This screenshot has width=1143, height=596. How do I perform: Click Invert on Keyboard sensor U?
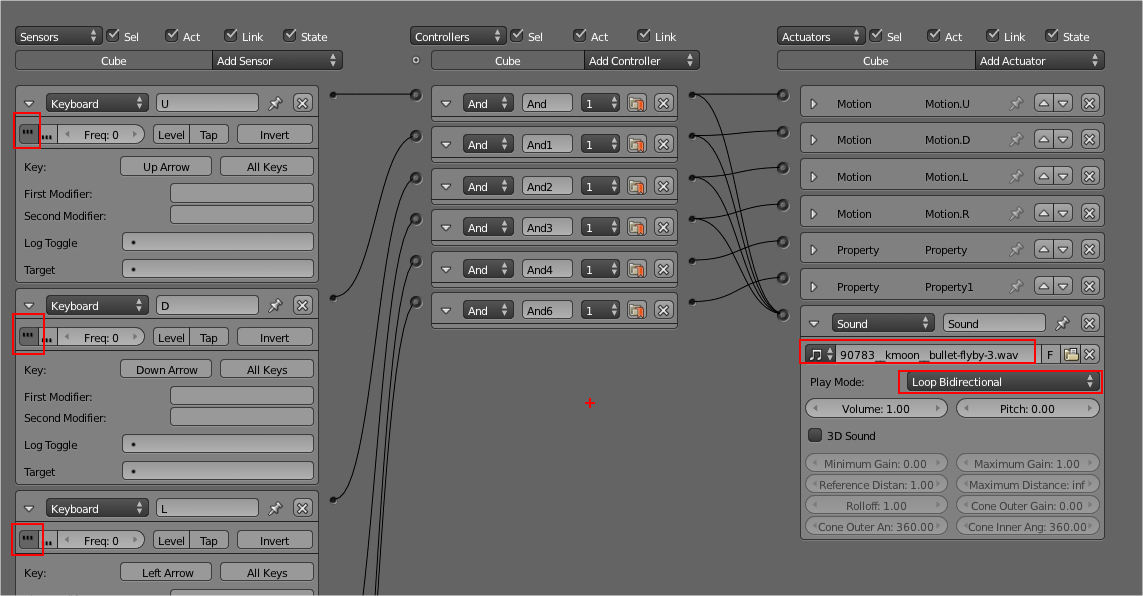275,135
